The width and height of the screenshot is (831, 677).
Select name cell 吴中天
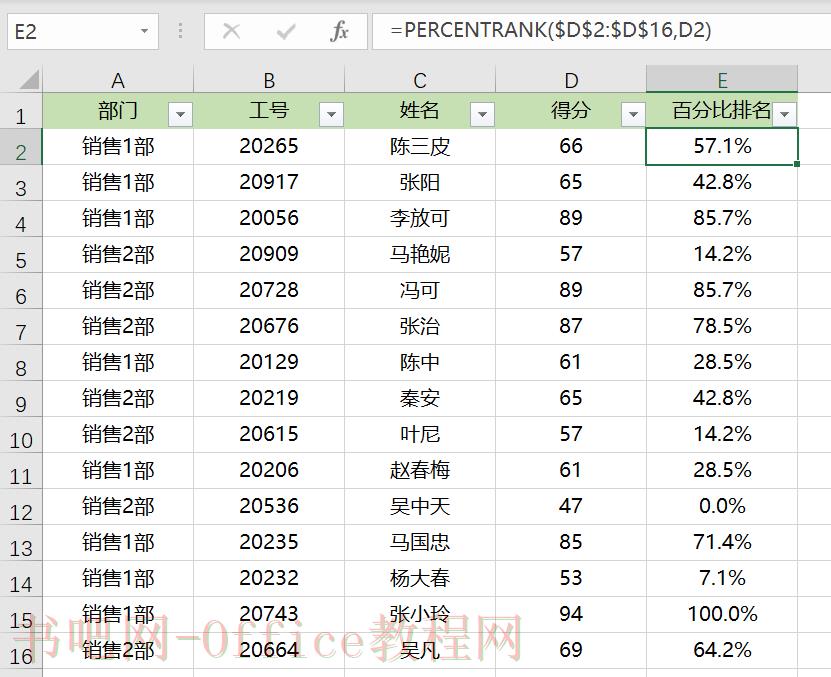coord(420,507)
